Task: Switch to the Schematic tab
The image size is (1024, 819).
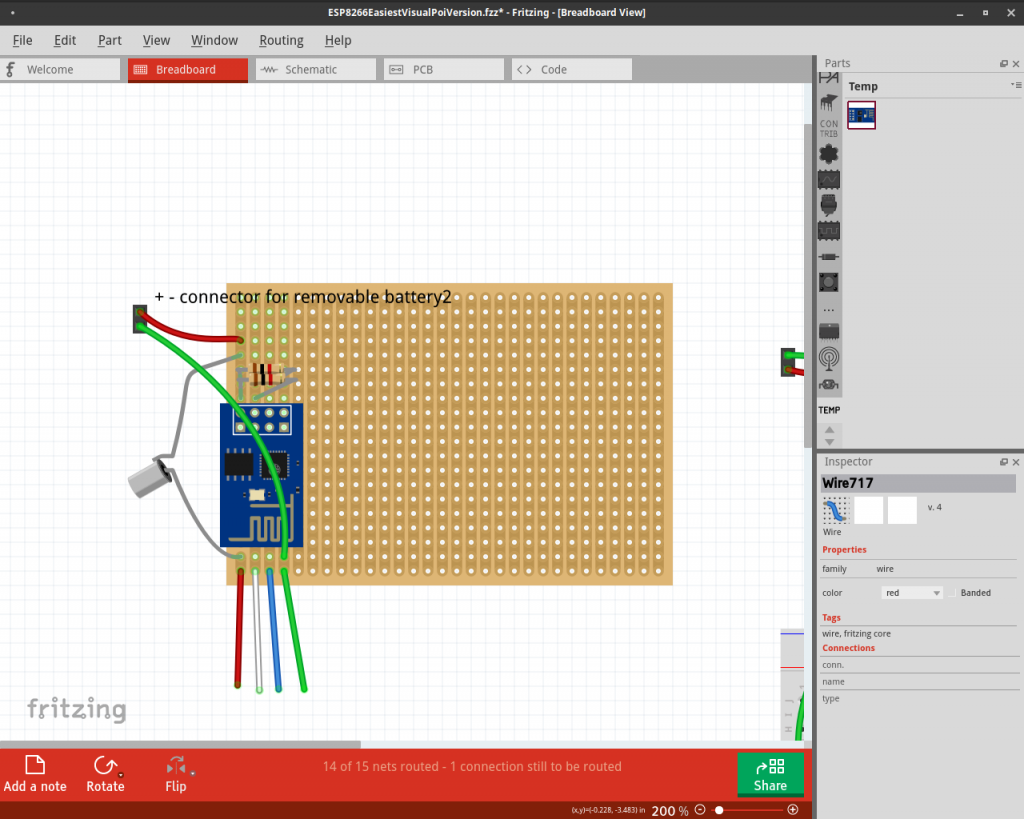Action: [315, 69]
